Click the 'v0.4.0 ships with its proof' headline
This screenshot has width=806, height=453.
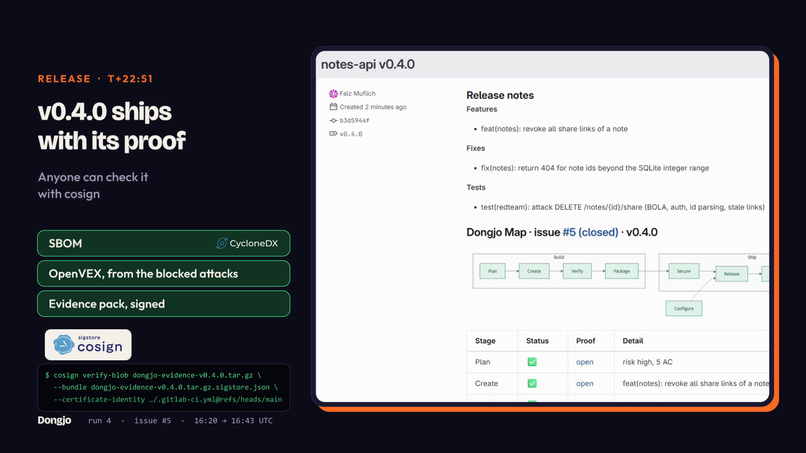[x=112, y=126]
